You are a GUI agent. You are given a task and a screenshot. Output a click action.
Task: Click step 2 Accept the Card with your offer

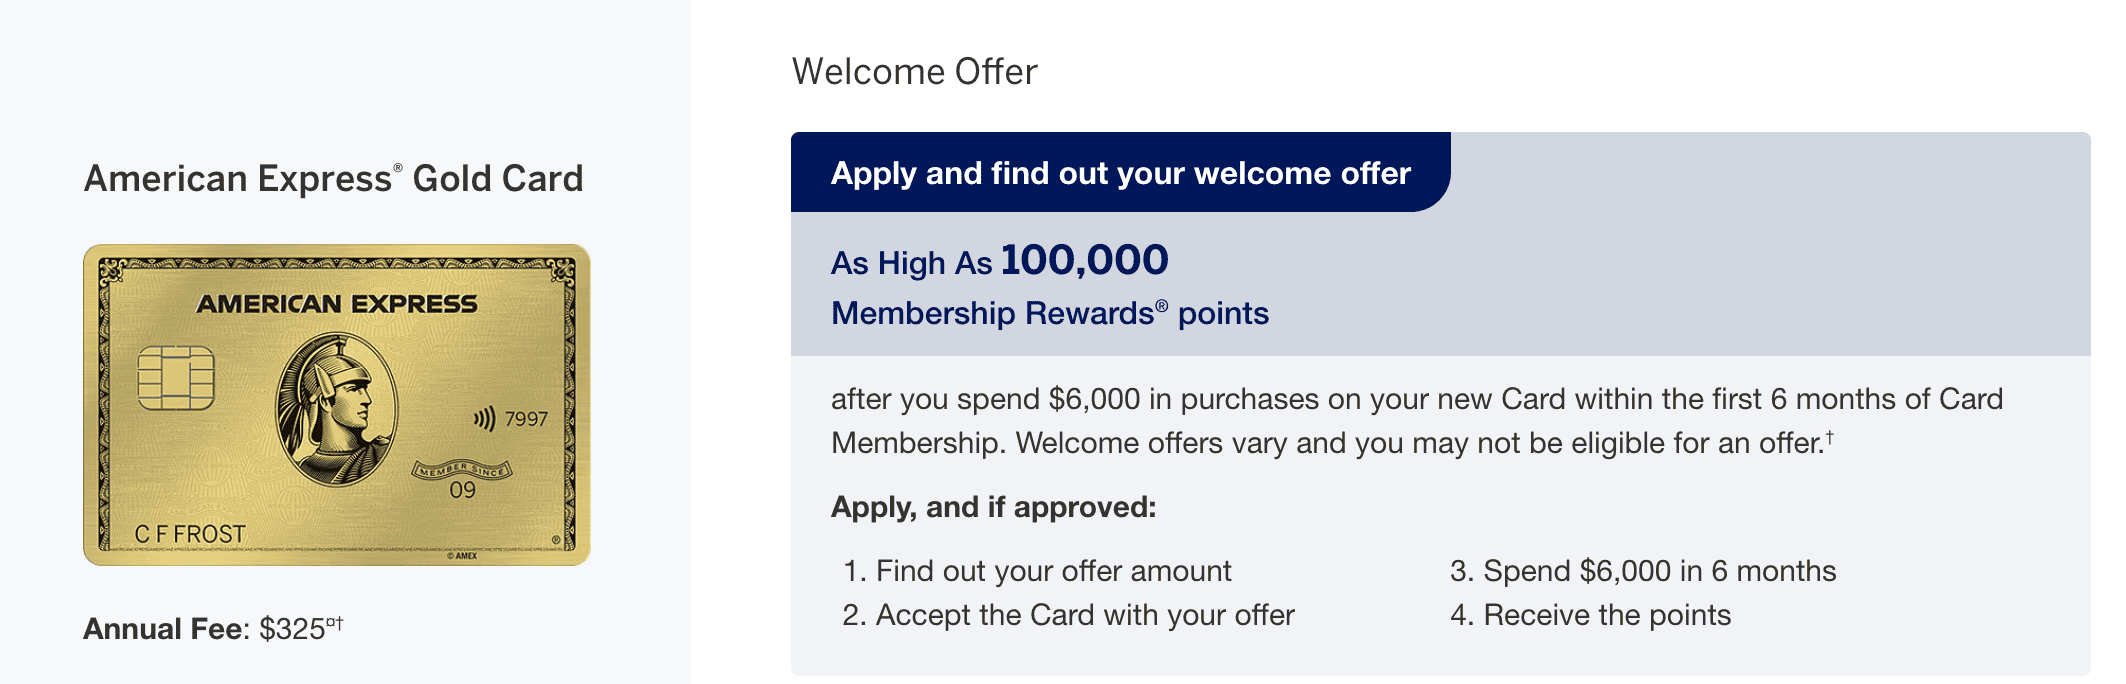coord(1068,615)
